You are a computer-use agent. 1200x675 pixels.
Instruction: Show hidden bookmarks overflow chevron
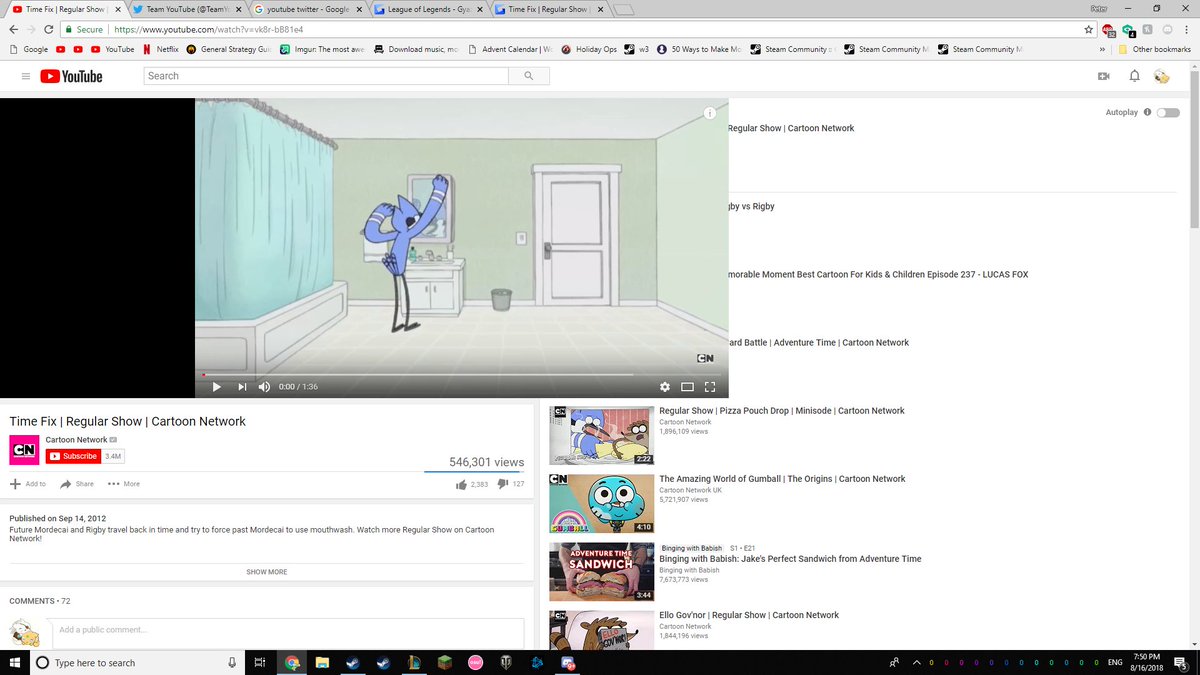tap(1102, 49)
